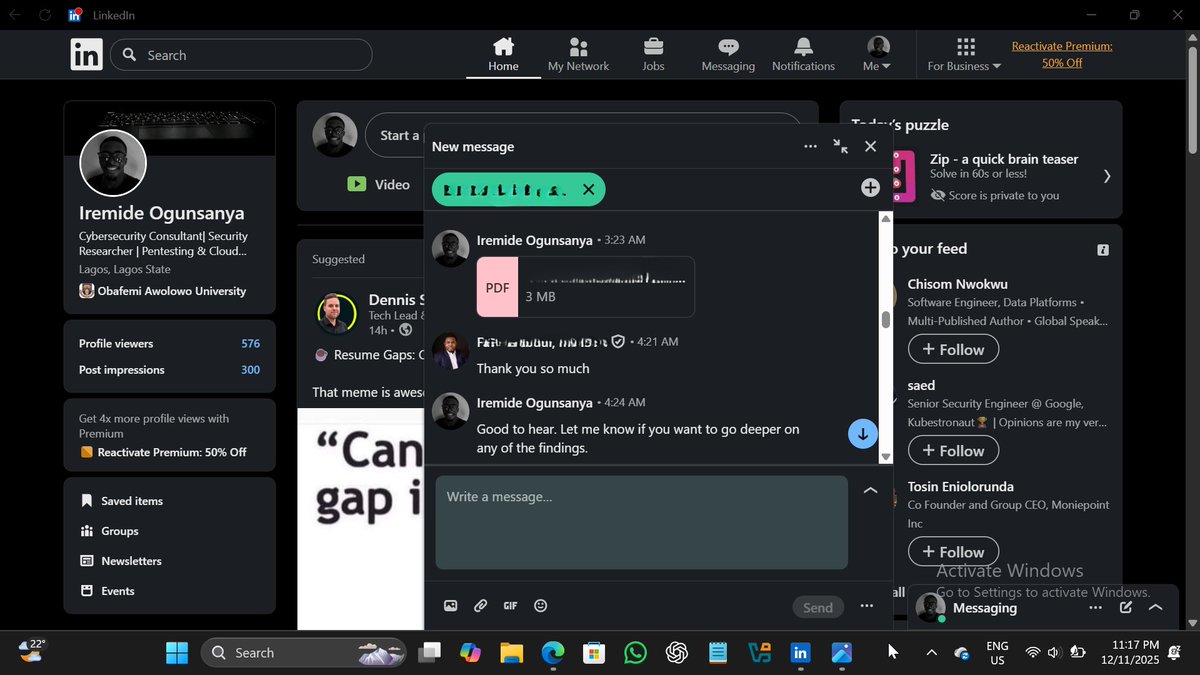Image resolution: width=1200 pixels, height=675 pixels.
Task: Open My Network tab
Action: click(x=578, y=54)
